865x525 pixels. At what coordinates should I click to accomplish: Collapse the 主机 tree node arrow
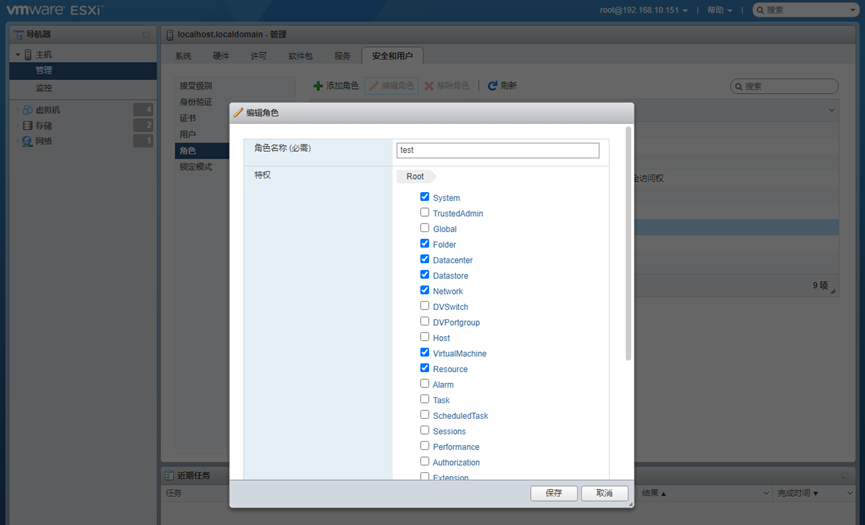point(18,55)
